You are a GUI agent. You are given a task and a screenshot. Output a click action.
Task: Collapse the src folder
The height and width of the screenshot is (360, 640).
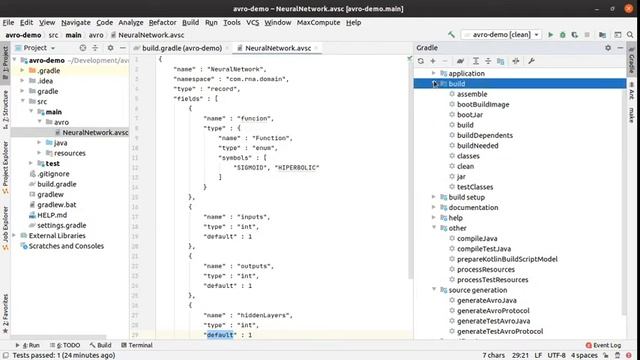point(22,101)
